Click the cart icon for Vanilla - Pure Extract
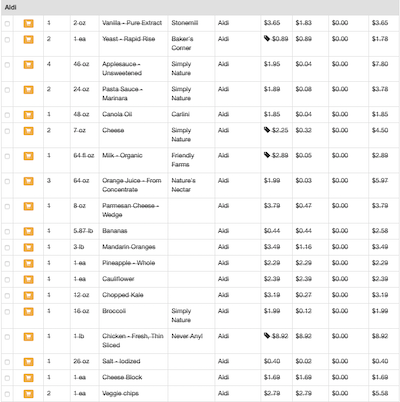 tap(29, 23)
